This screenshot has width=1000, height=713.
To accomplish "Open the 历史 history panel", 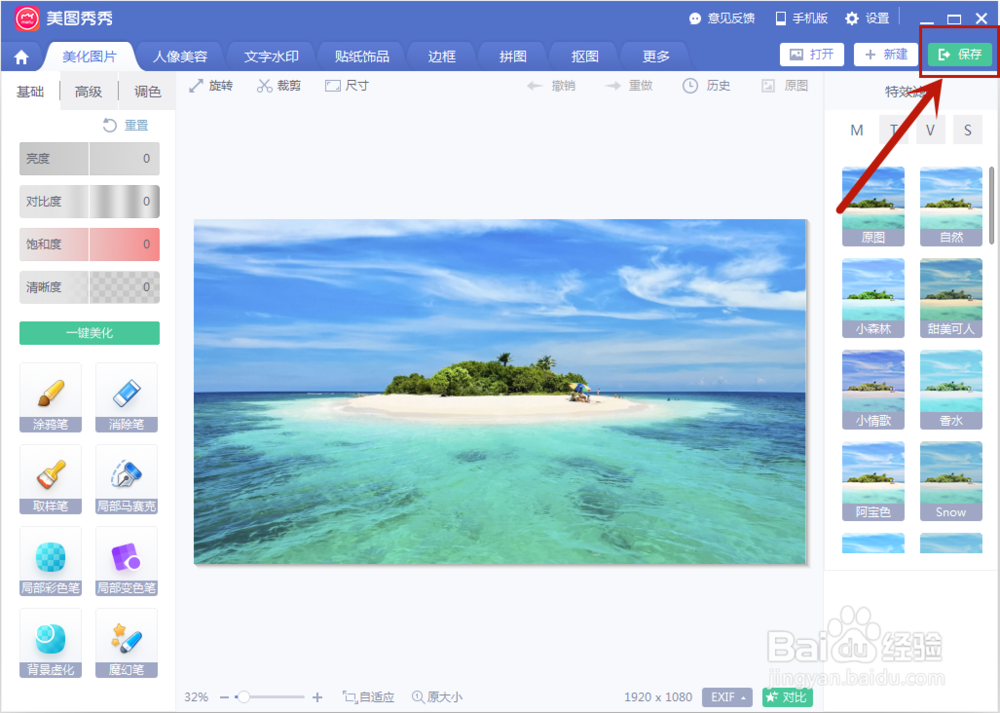I will 707,85.
